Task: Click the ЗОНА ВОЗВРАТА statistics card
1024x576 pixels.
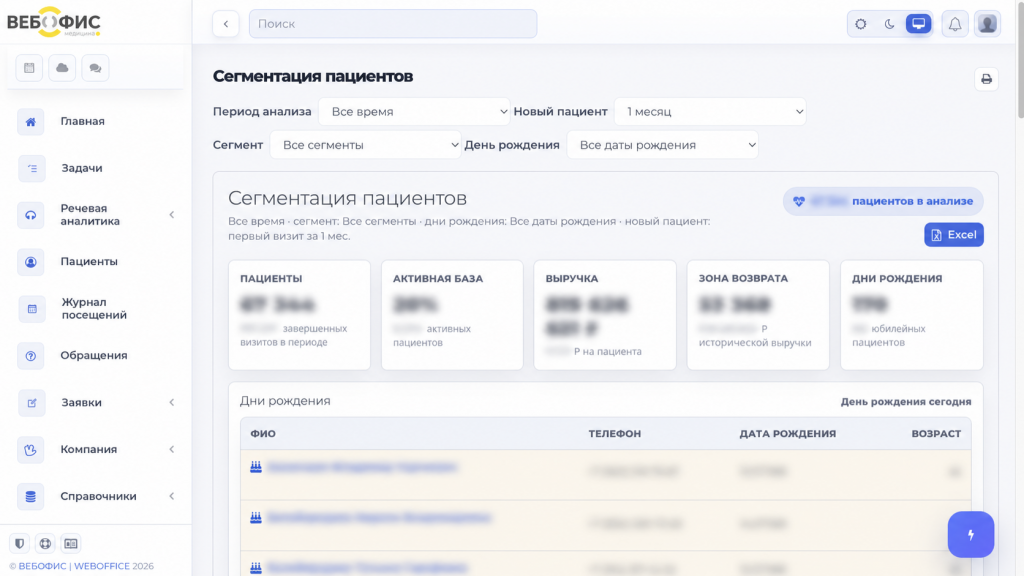Action: 758,315
